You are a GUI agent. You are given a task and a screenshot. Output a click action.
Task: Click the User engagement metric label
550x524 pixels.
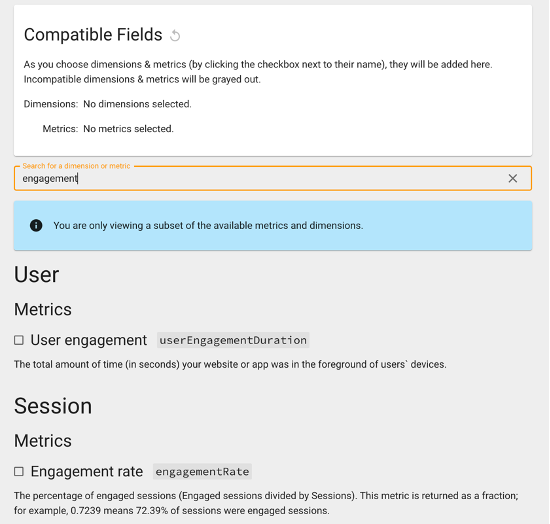tap(89, 340)
